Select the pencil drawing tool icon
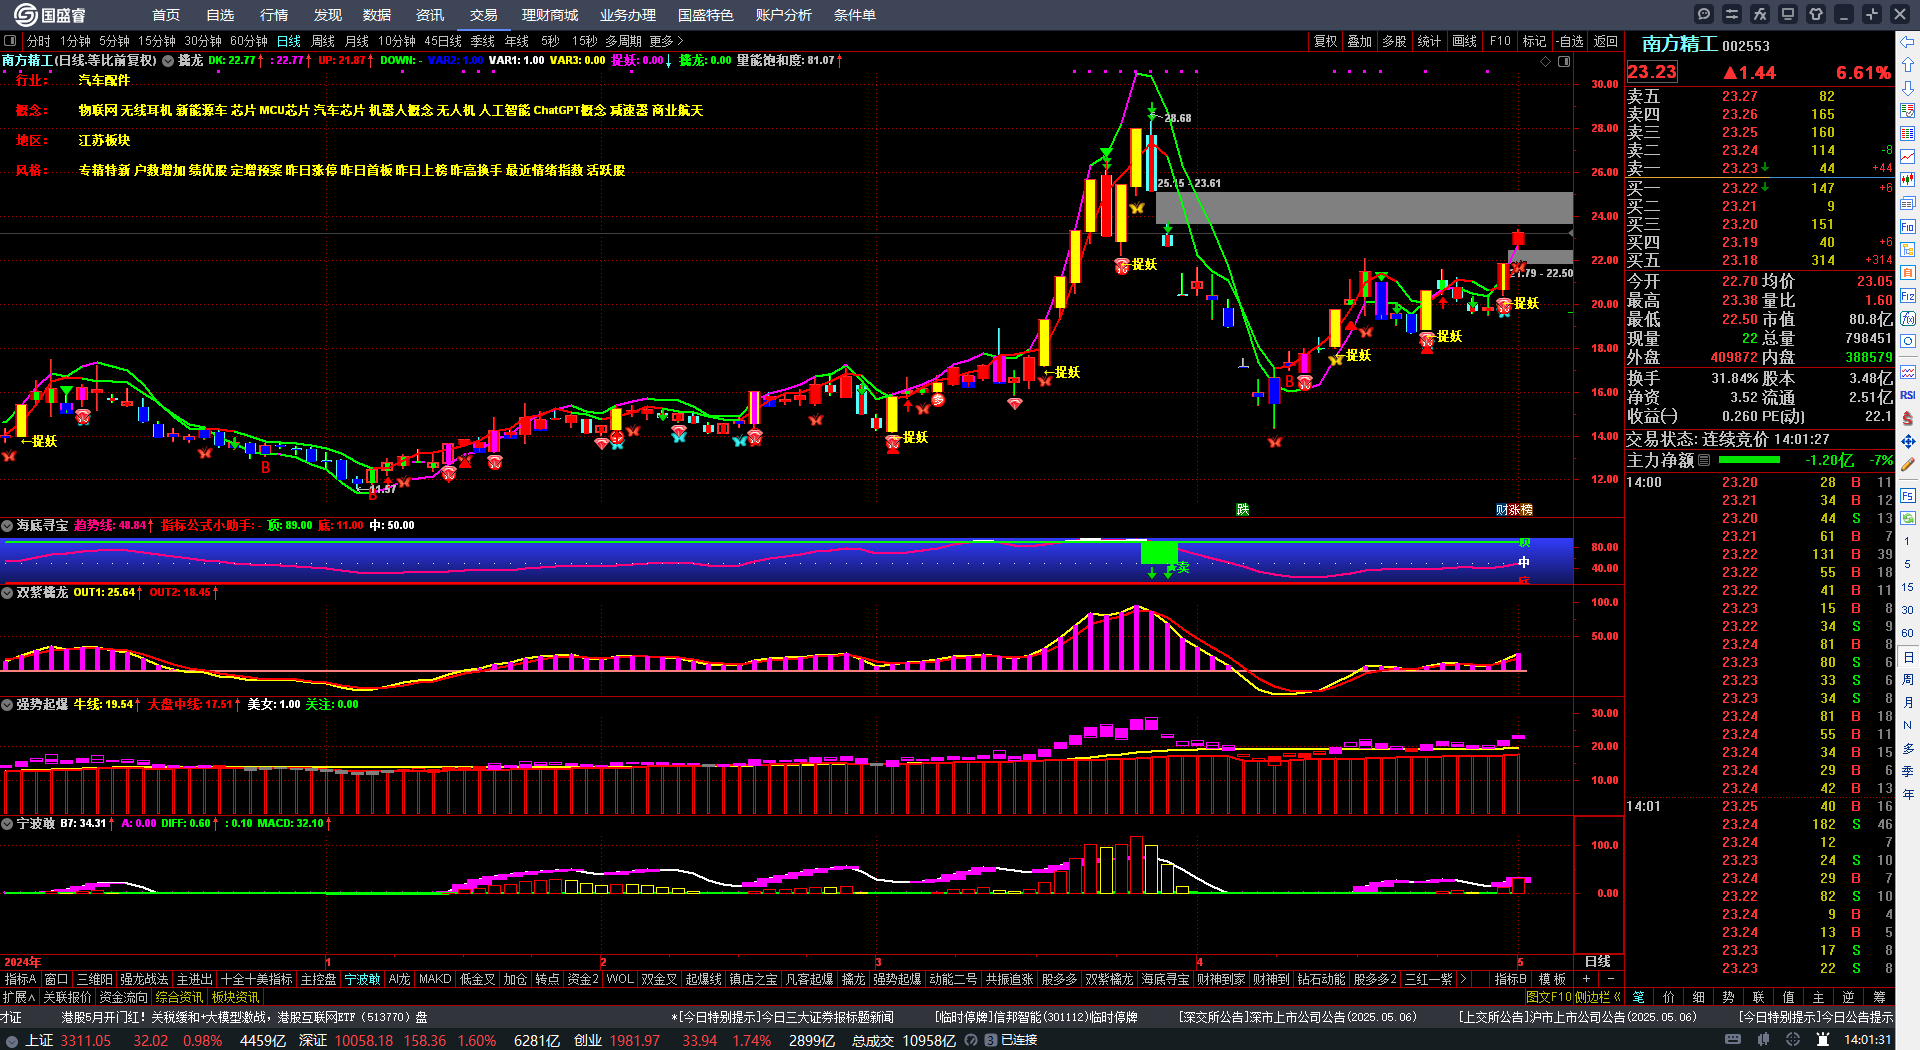 click(1908, 465)
